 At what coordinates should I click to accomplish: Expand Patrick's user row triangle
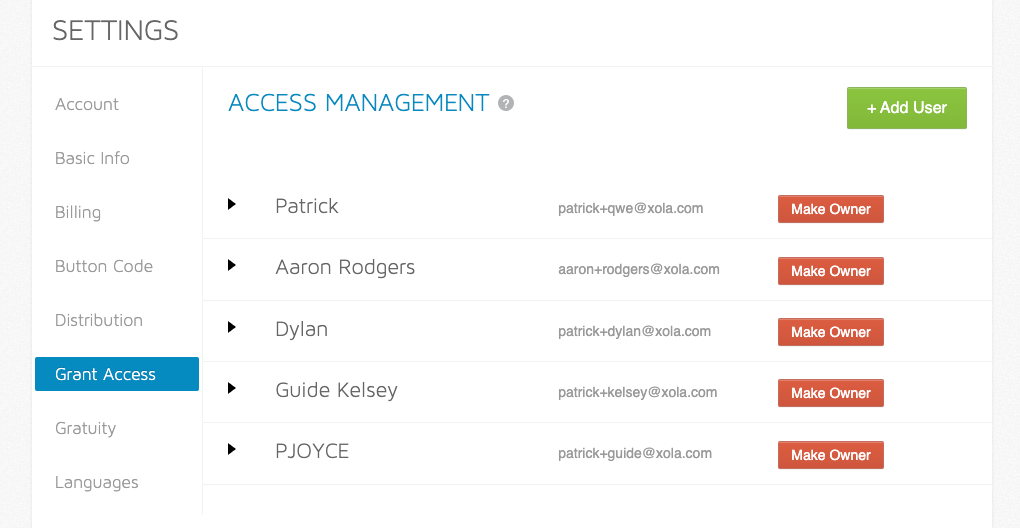tap(232, 204)
